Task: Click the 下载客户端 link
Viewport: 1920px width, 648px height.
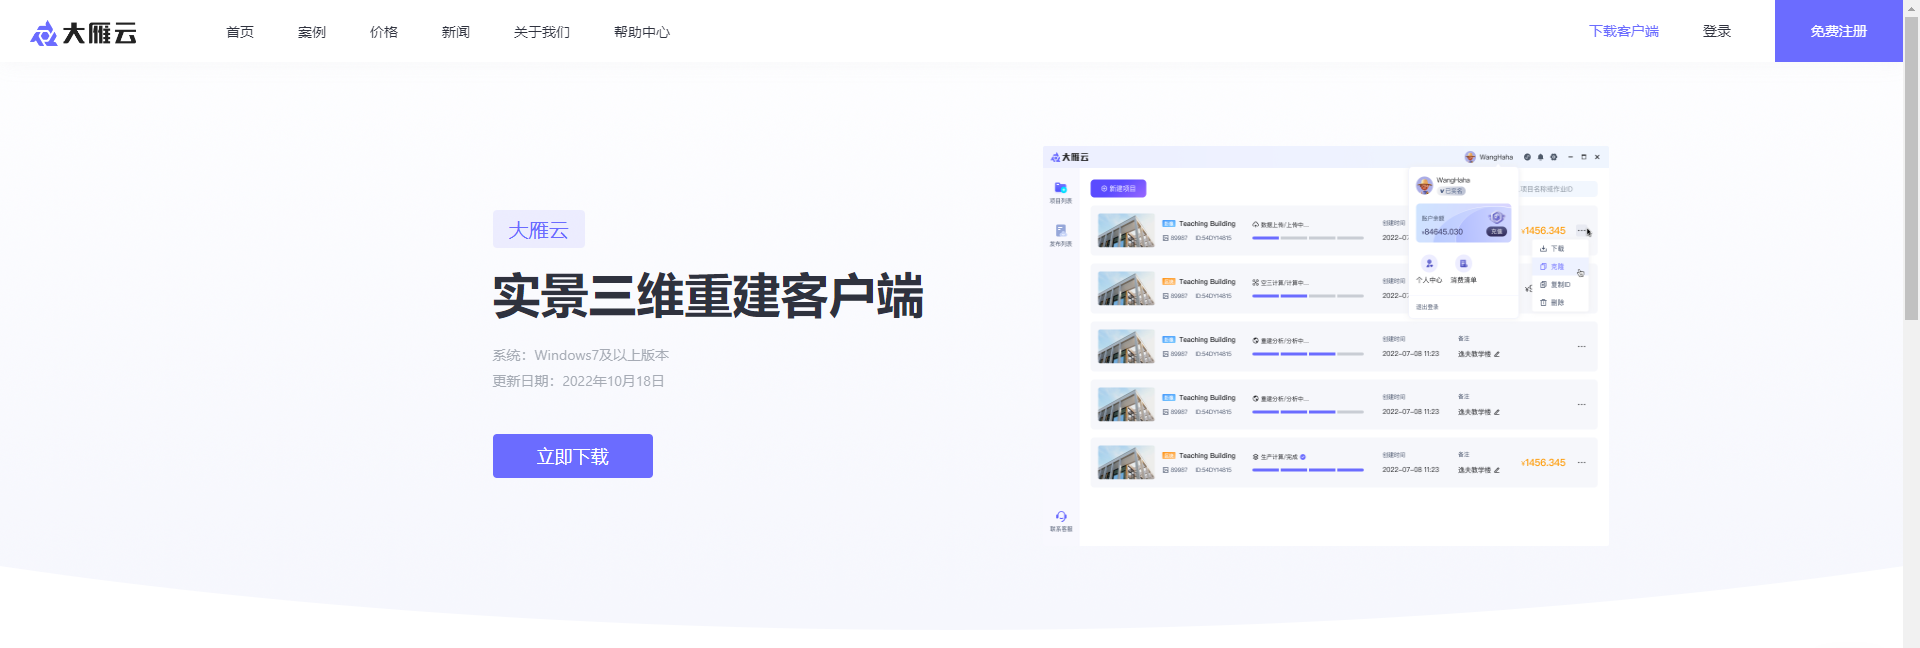Action: coord(1624,31)
